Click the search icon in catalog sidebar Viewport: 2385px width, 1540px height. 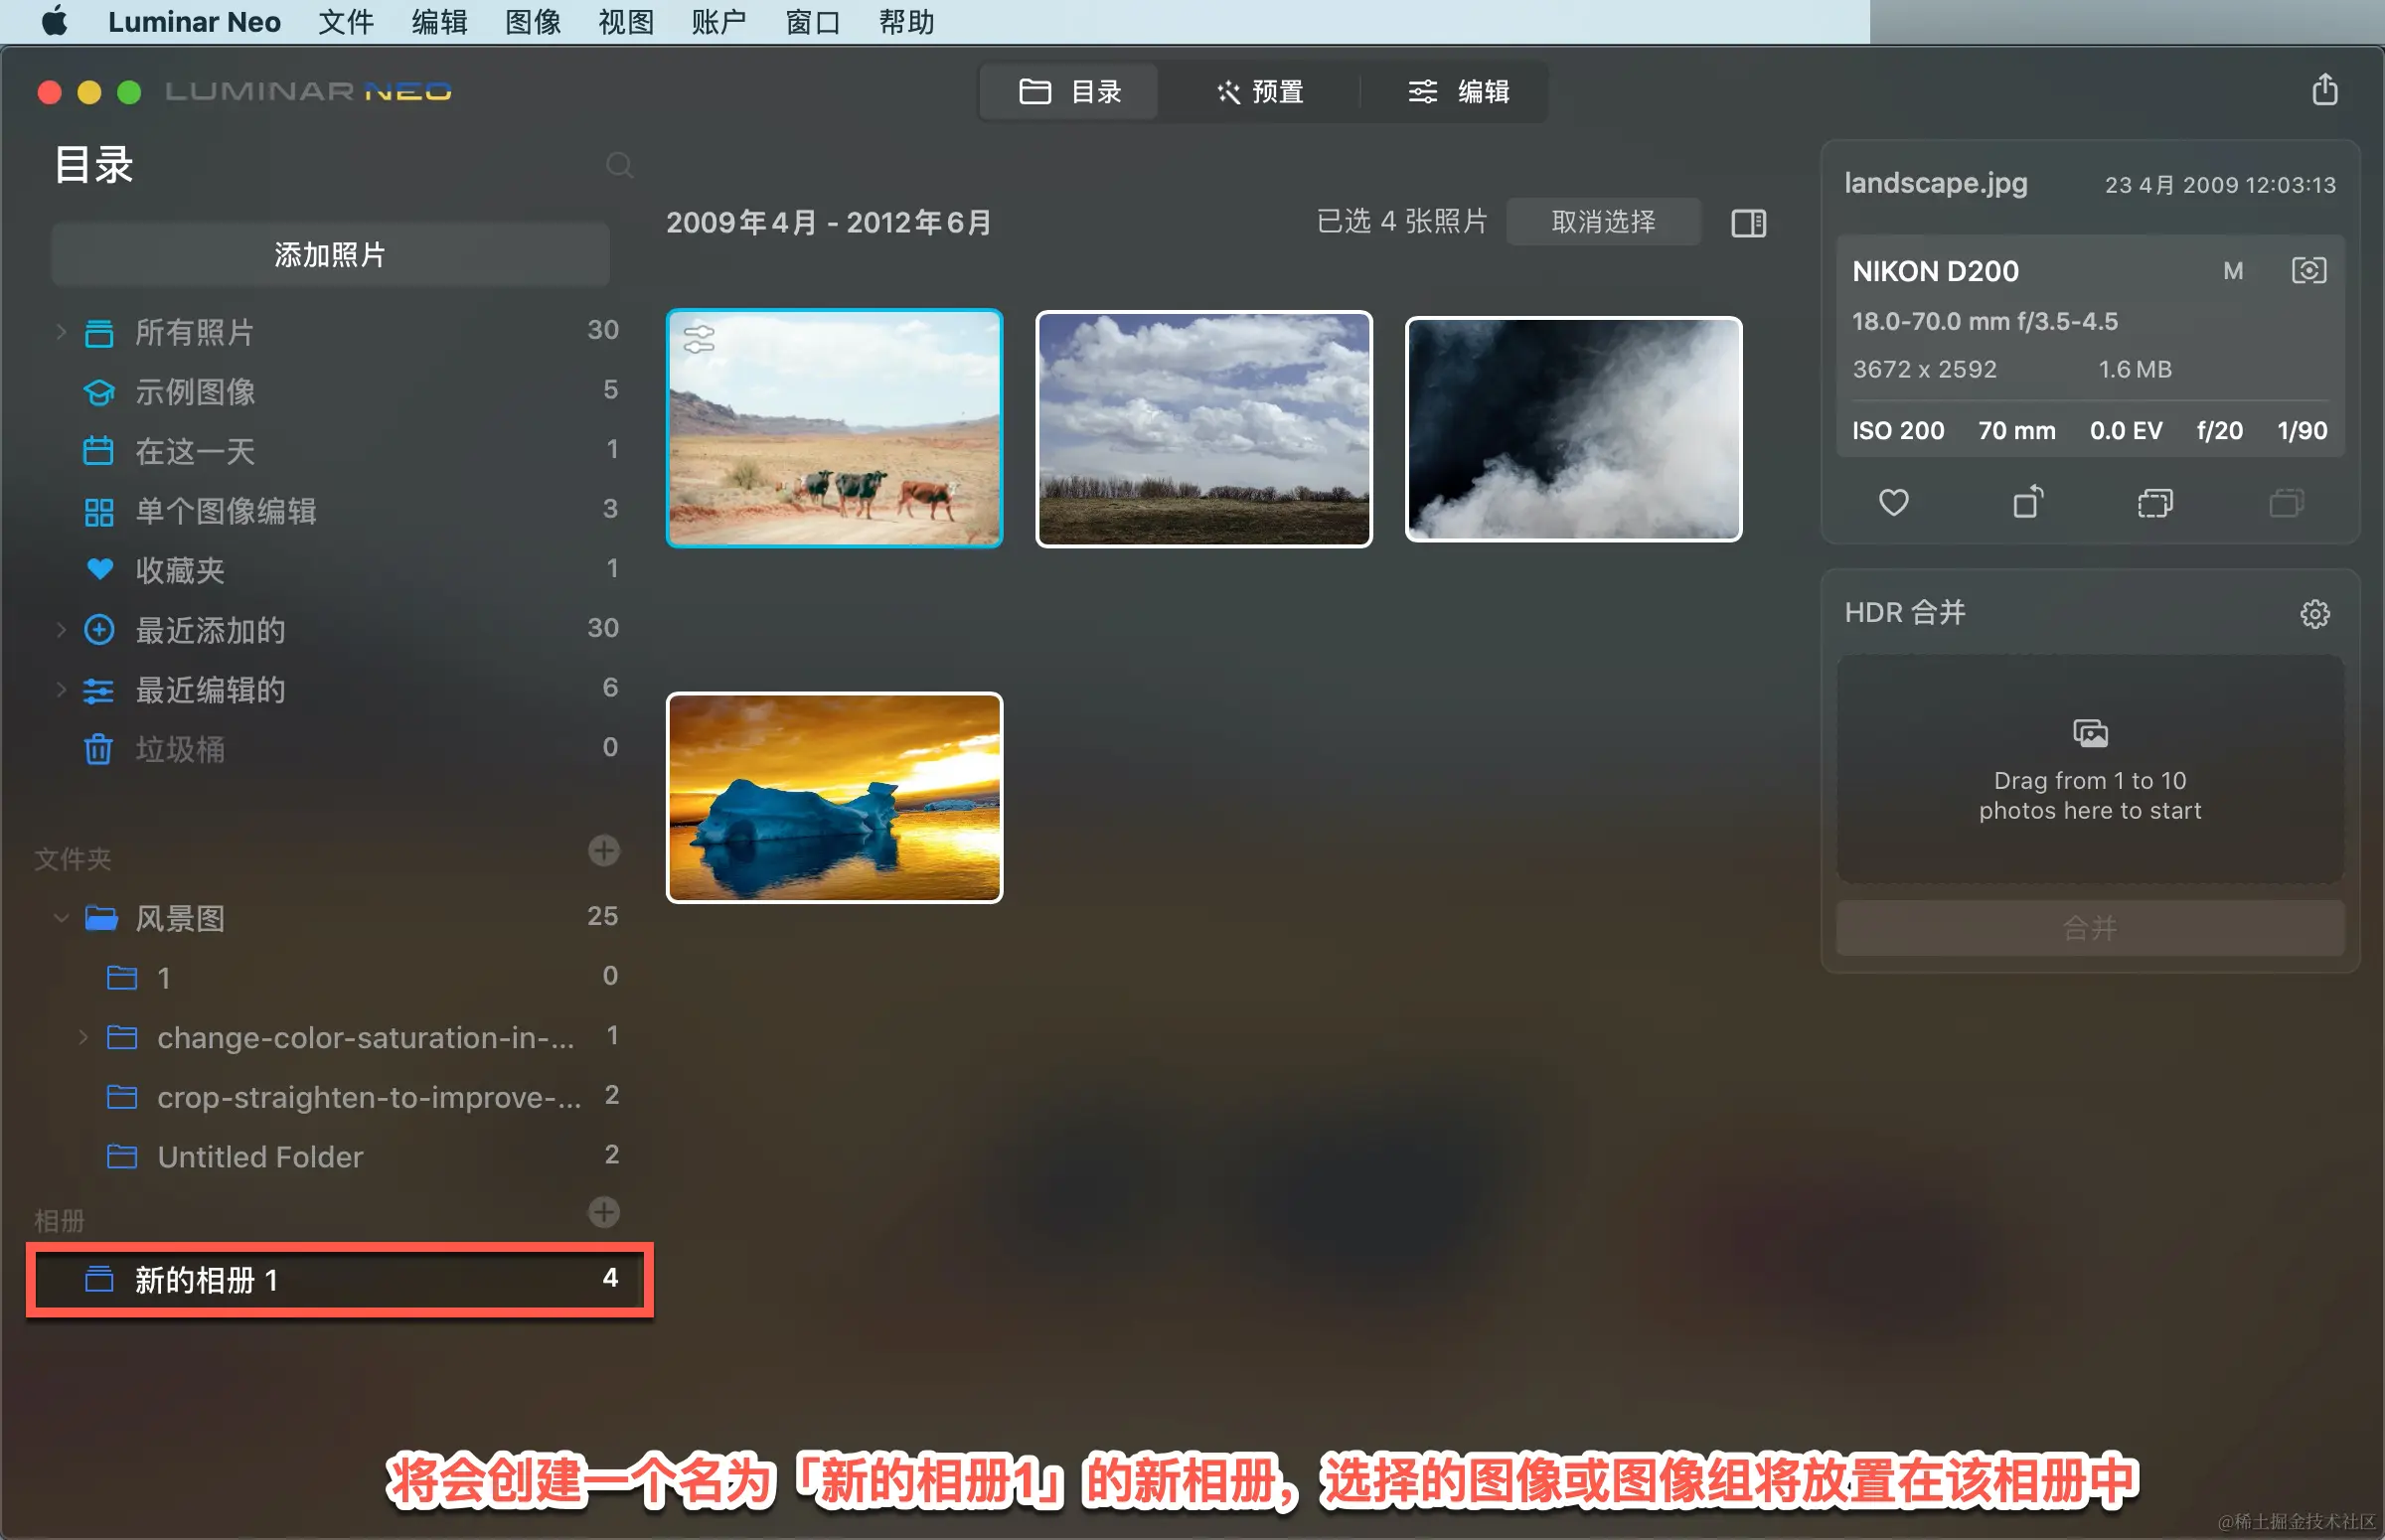[x=619, y=165]
